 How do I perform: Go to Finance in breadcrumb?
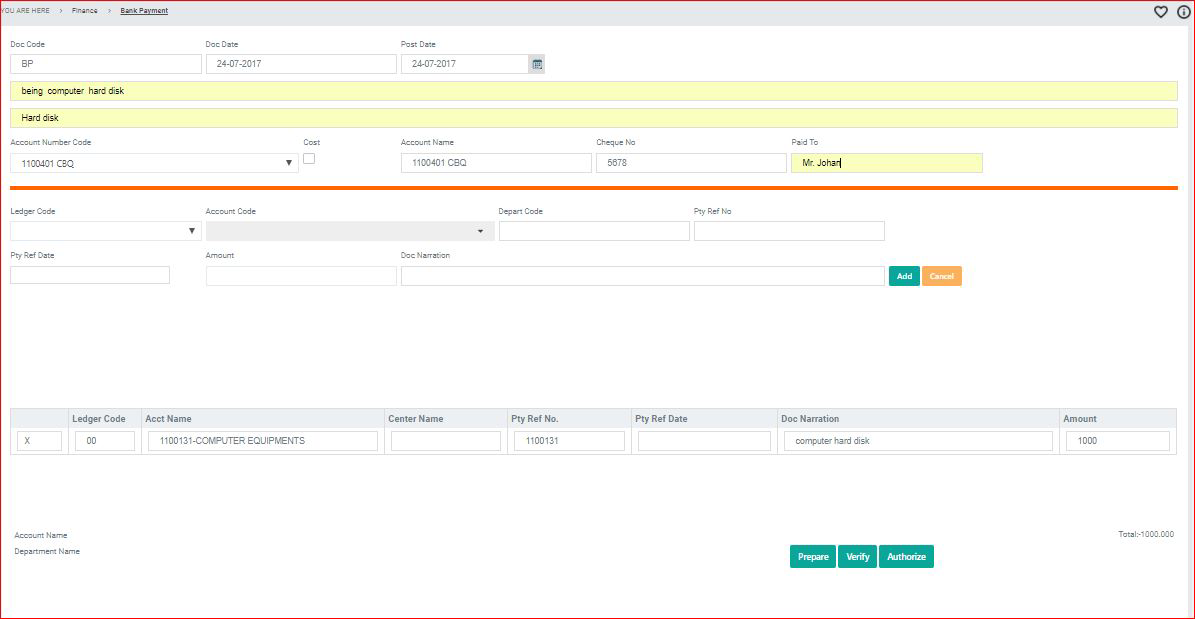pyautogui.click(x=85, y=10)
